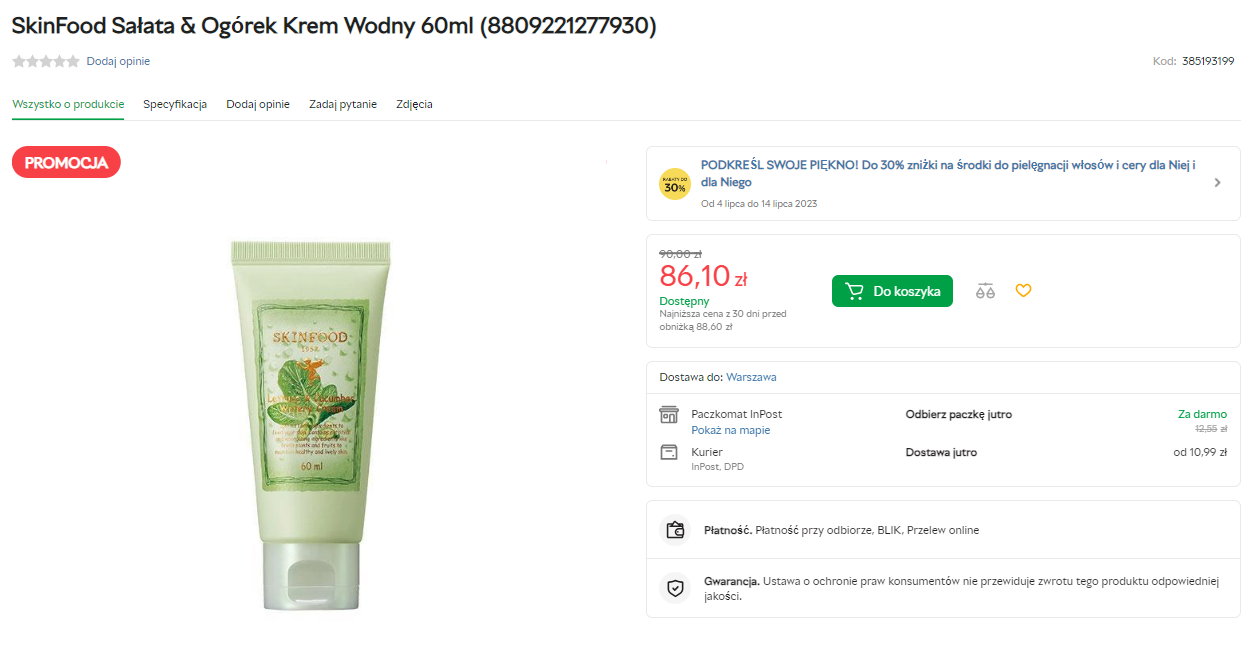Open the Zadaj pytanie tab

[343, 104]
